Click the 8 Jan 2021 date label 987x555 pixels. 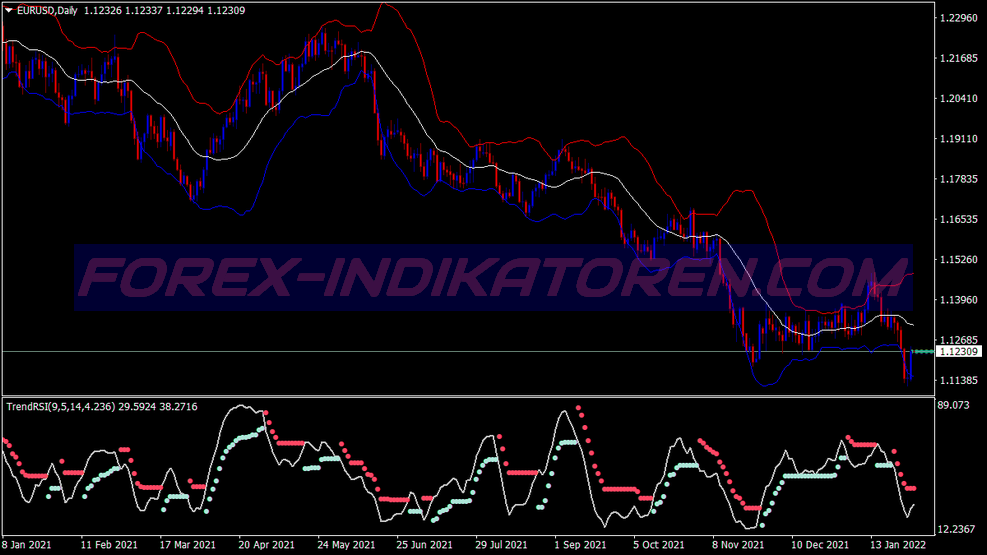26,545
